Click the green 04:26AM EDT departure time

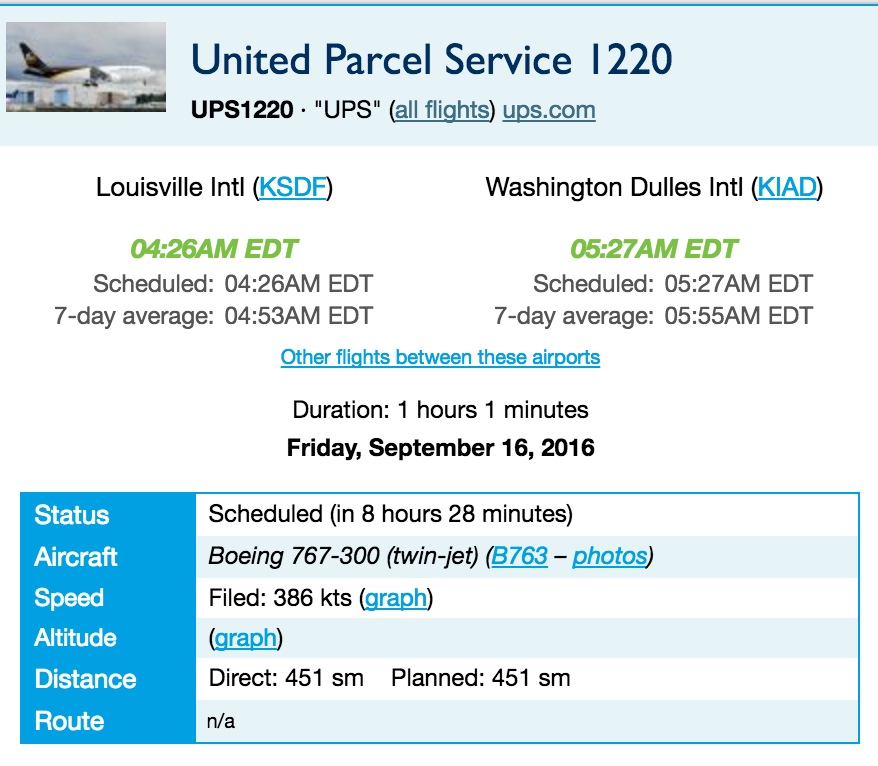click(x=214, y=249)
